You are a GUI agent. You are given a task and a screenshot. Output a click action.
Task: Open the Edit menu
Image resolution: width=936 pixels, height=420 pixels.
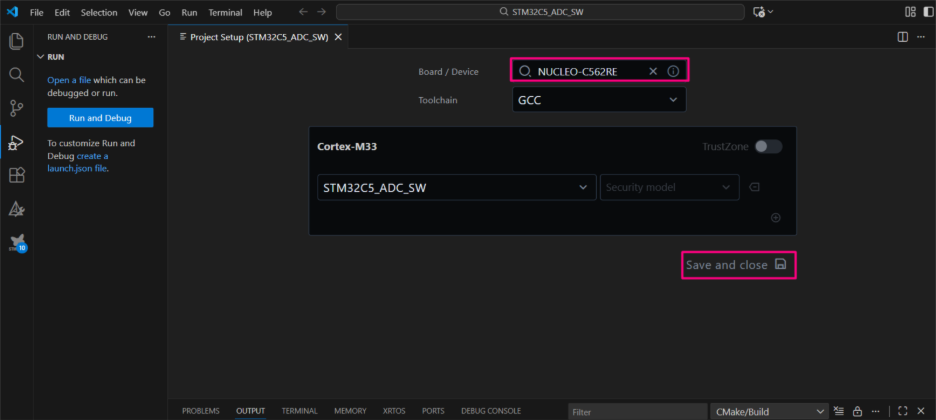point(61,13)
